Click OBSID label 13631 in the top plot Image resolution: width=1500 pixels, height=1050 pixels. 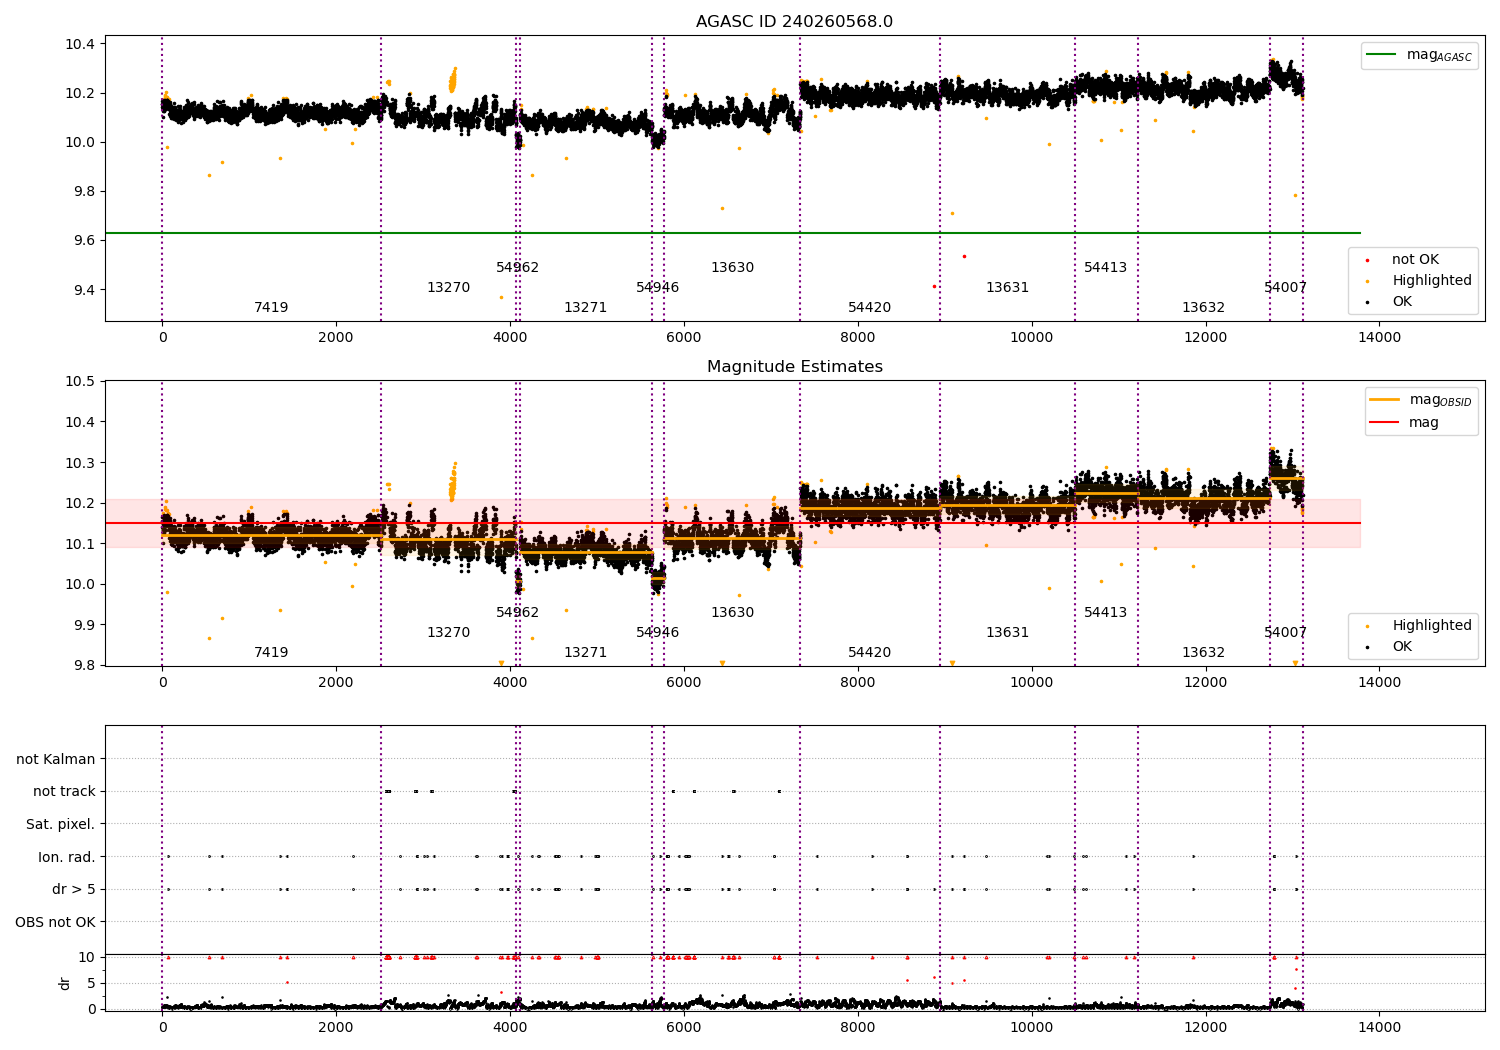[x=1007, y=288]
